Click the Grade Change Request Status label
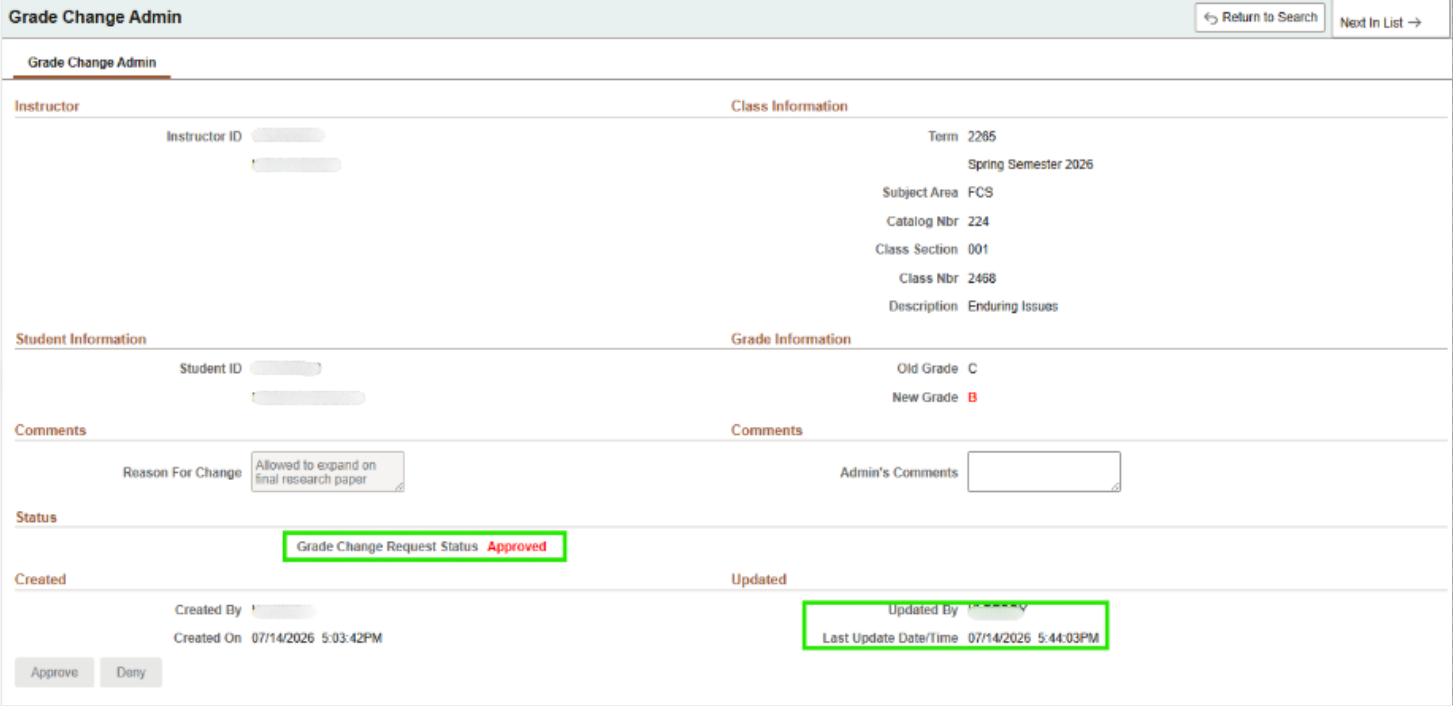 click(x=387, y=547)
